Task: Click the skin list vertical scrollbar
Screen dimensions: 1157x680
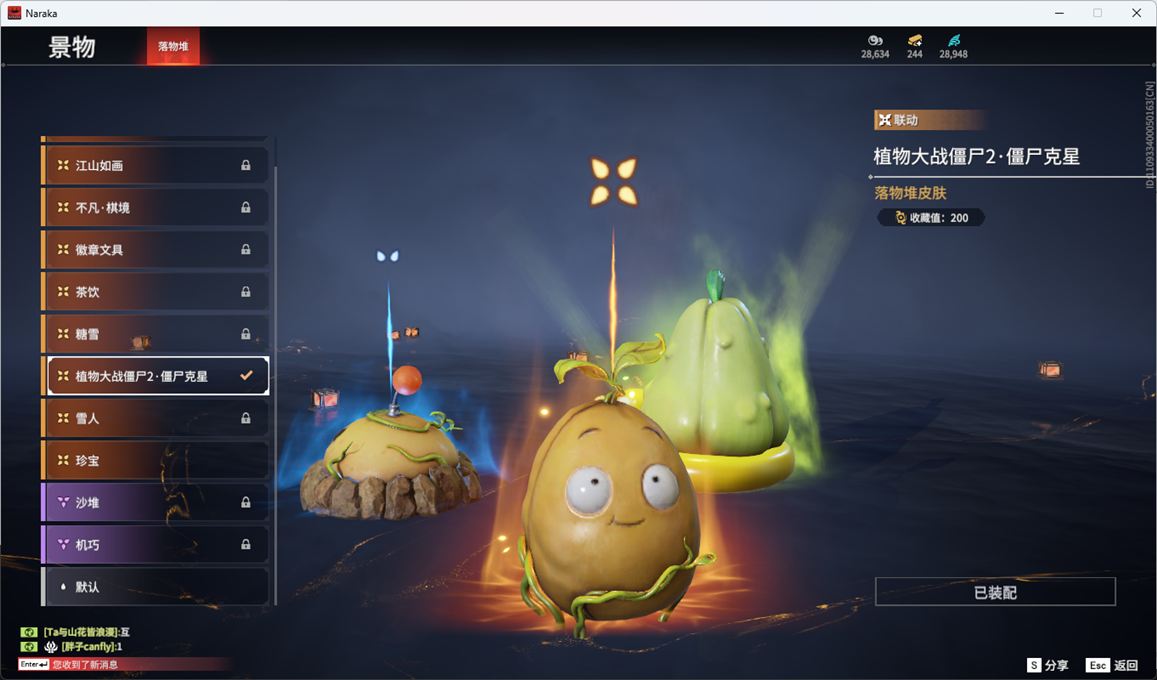Action: [x=275, y=370]
